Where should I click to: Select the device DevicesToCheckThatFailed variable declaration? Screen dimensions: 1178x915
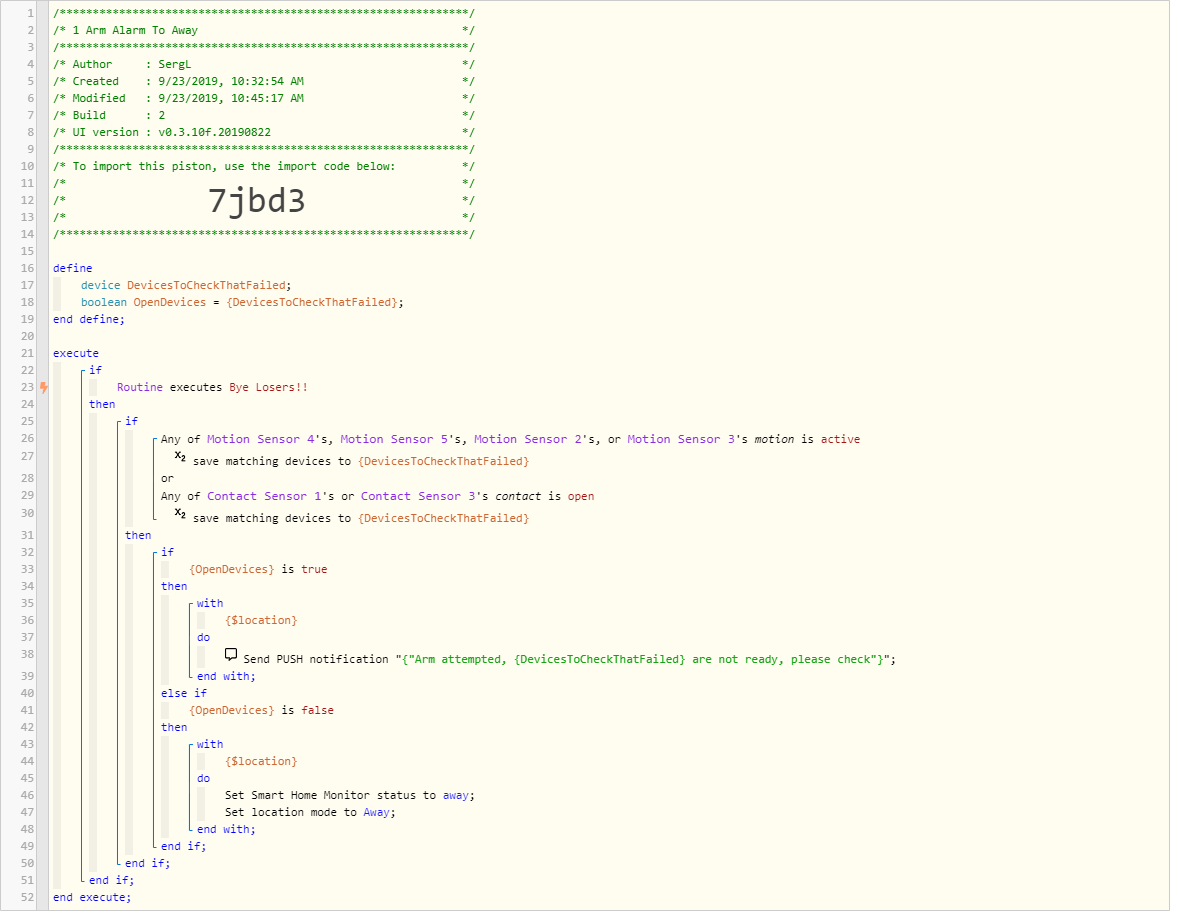tap(186, 286)
